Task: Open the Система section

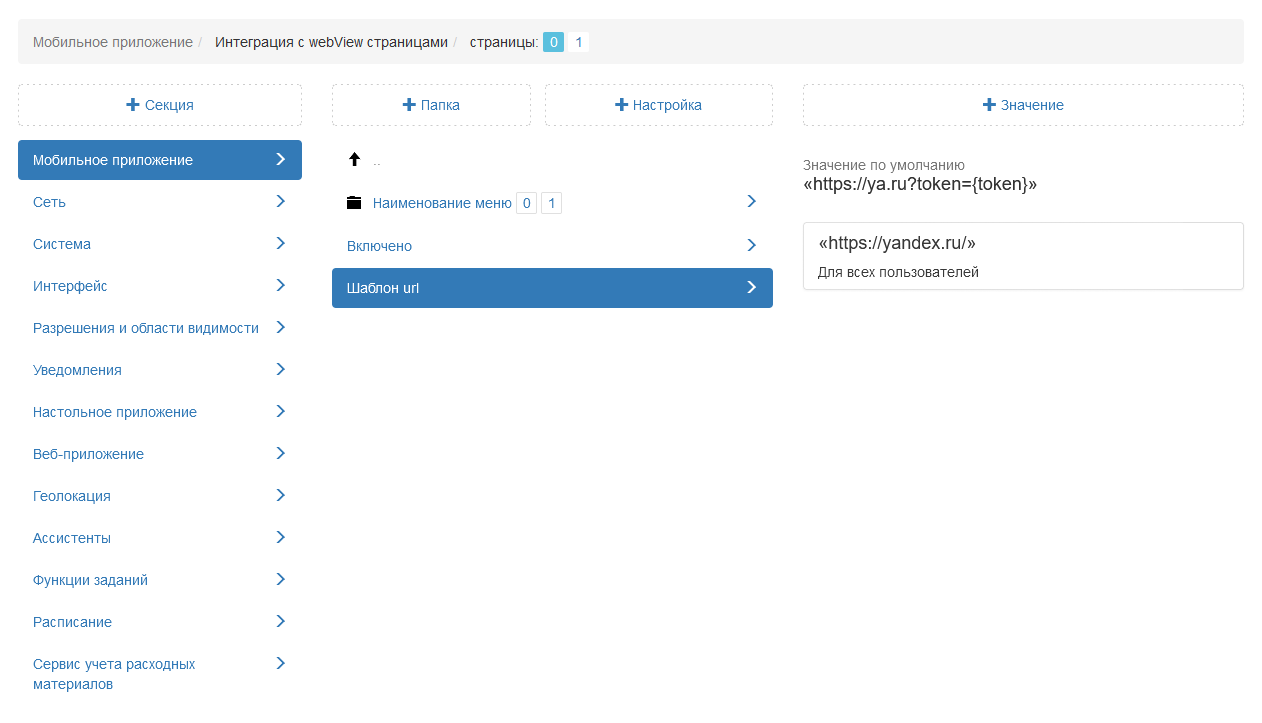Action: (x=62, y=244)
